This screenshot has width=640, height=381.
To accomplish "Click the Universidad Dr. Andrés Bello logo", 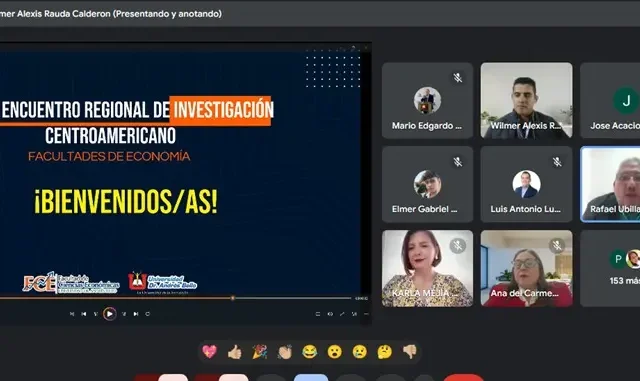I will coord(162,283).
